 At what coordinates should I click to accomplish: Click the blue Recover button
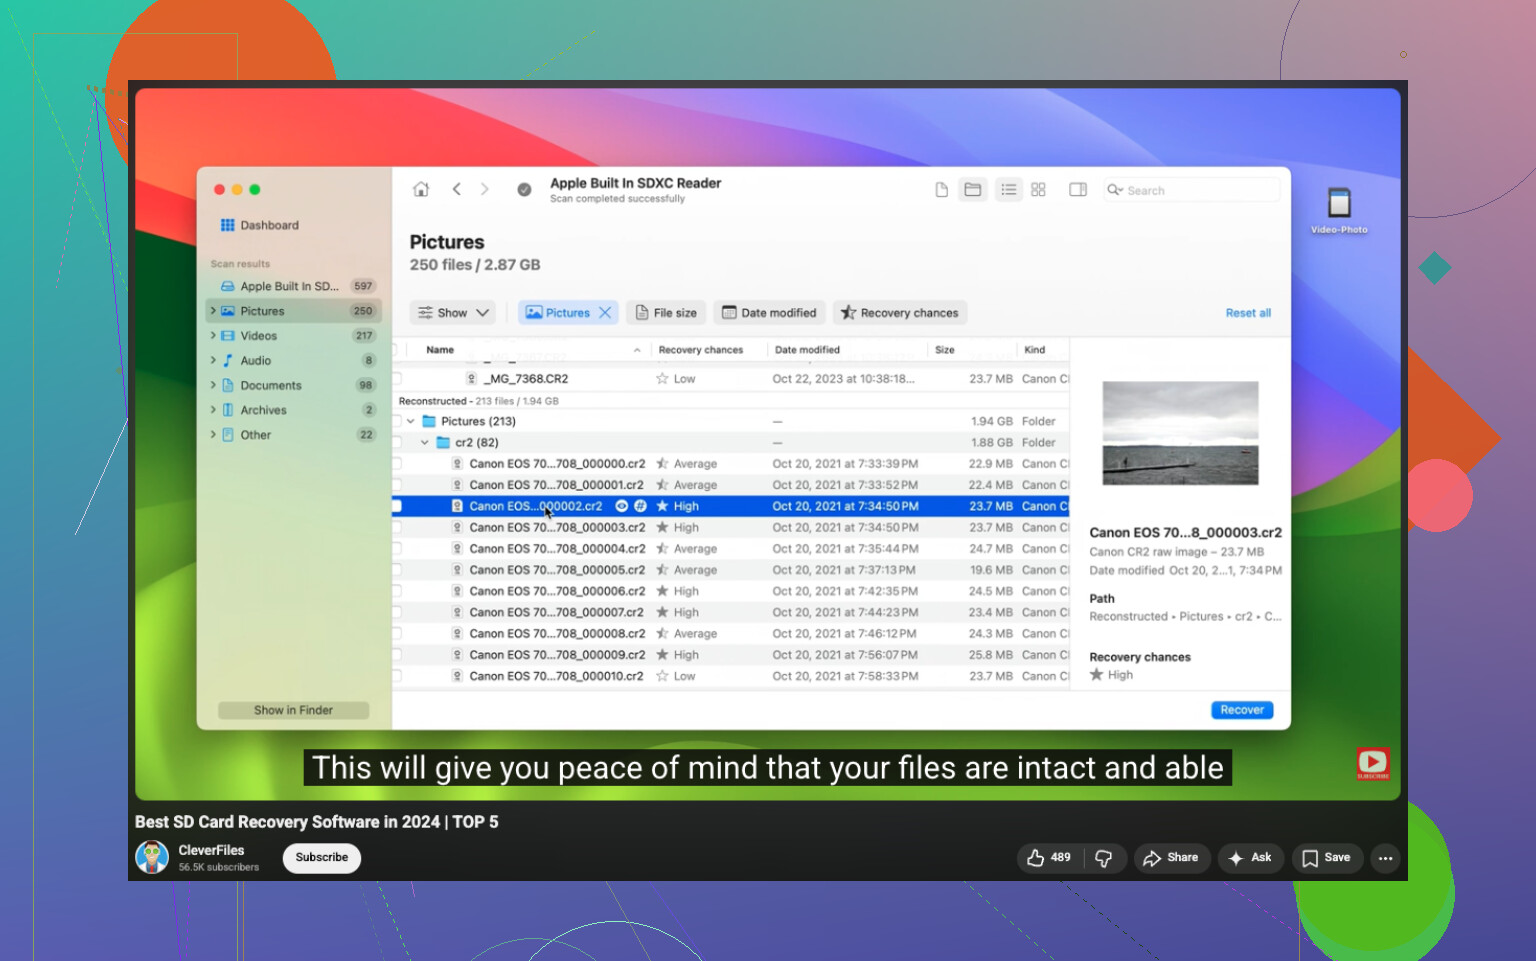click(1242, 710)
